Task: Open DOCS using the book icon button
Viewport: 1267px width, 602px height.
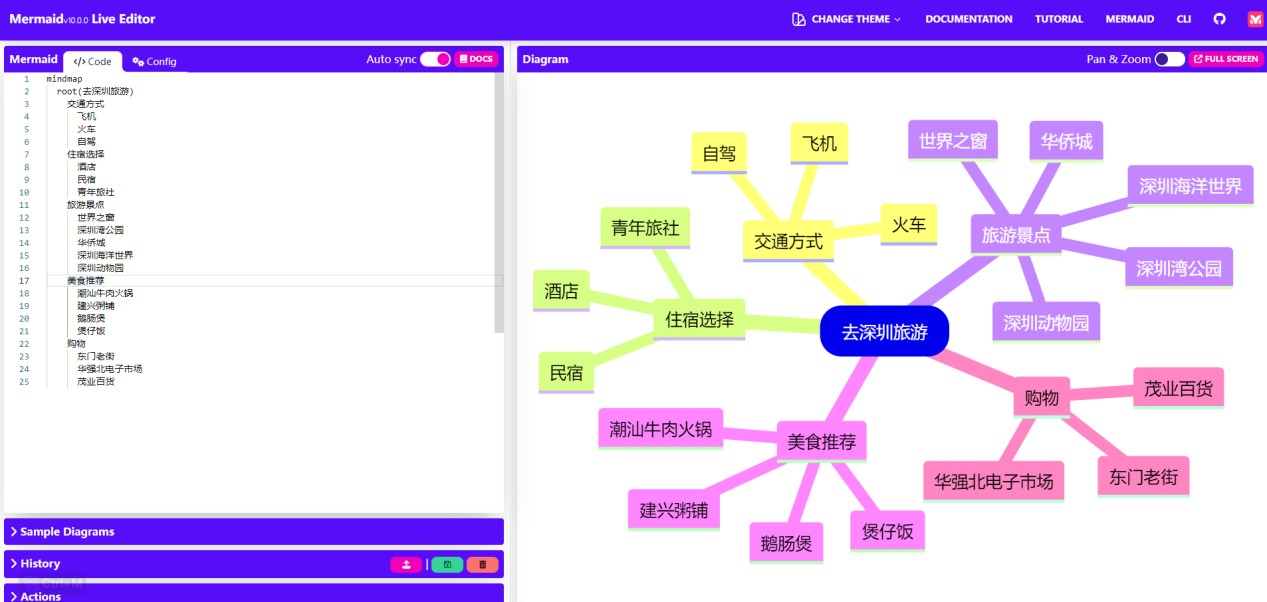Action: click(x=476, y=59)
